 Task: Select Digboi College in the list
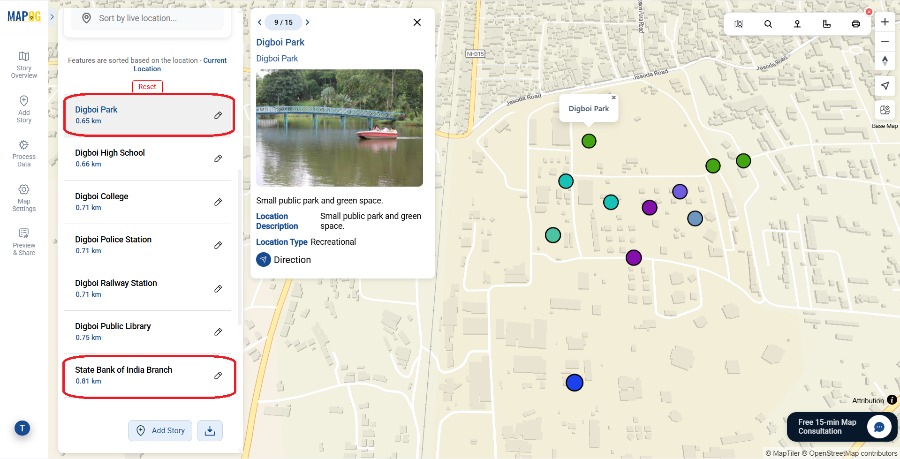coord(149,201)
